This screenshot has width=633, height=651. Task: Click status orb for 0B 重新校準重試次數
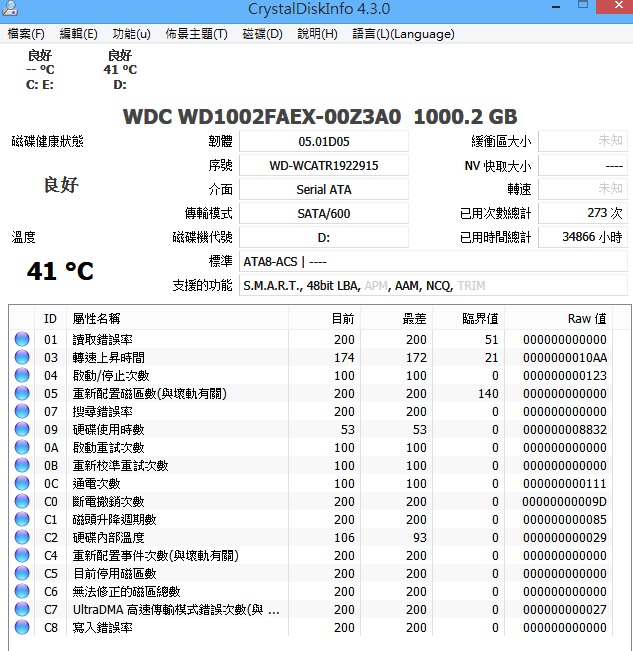pos(22,465)
